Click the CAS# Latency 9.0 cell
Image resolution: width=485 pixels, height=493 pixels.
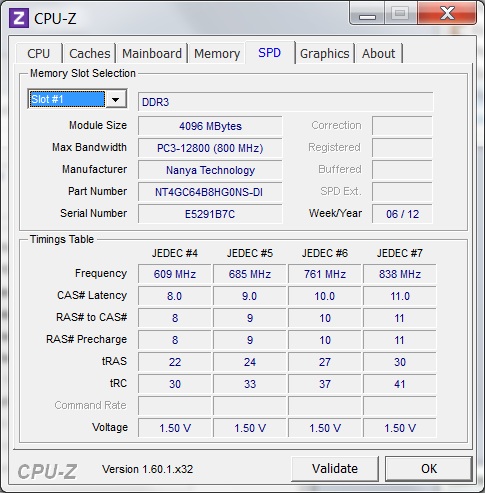[x=250, y=296]
